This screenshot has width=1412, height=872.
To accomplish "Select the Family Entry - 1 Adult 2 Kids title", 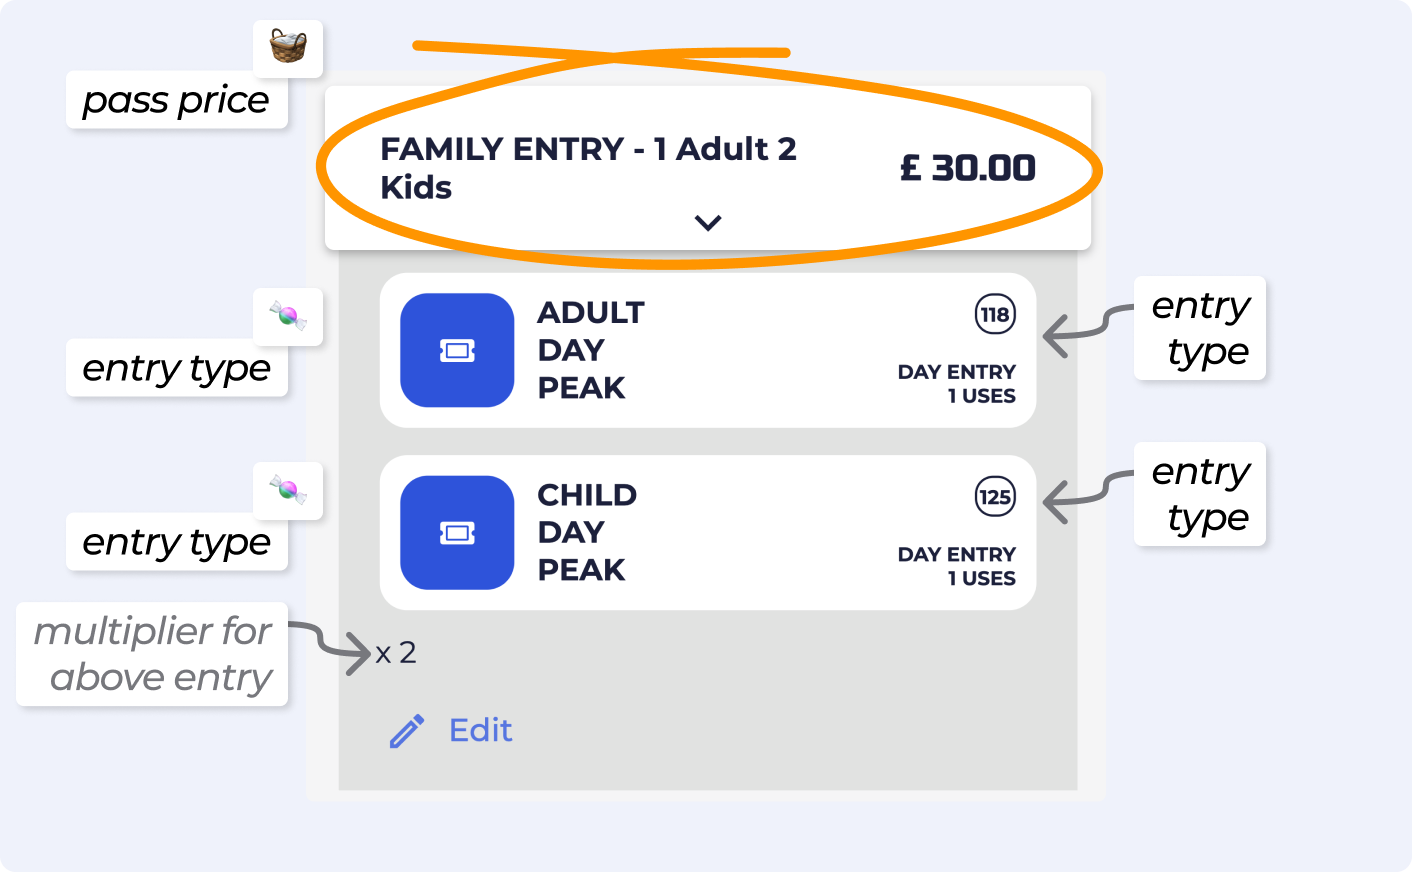I will pos(588,168).
